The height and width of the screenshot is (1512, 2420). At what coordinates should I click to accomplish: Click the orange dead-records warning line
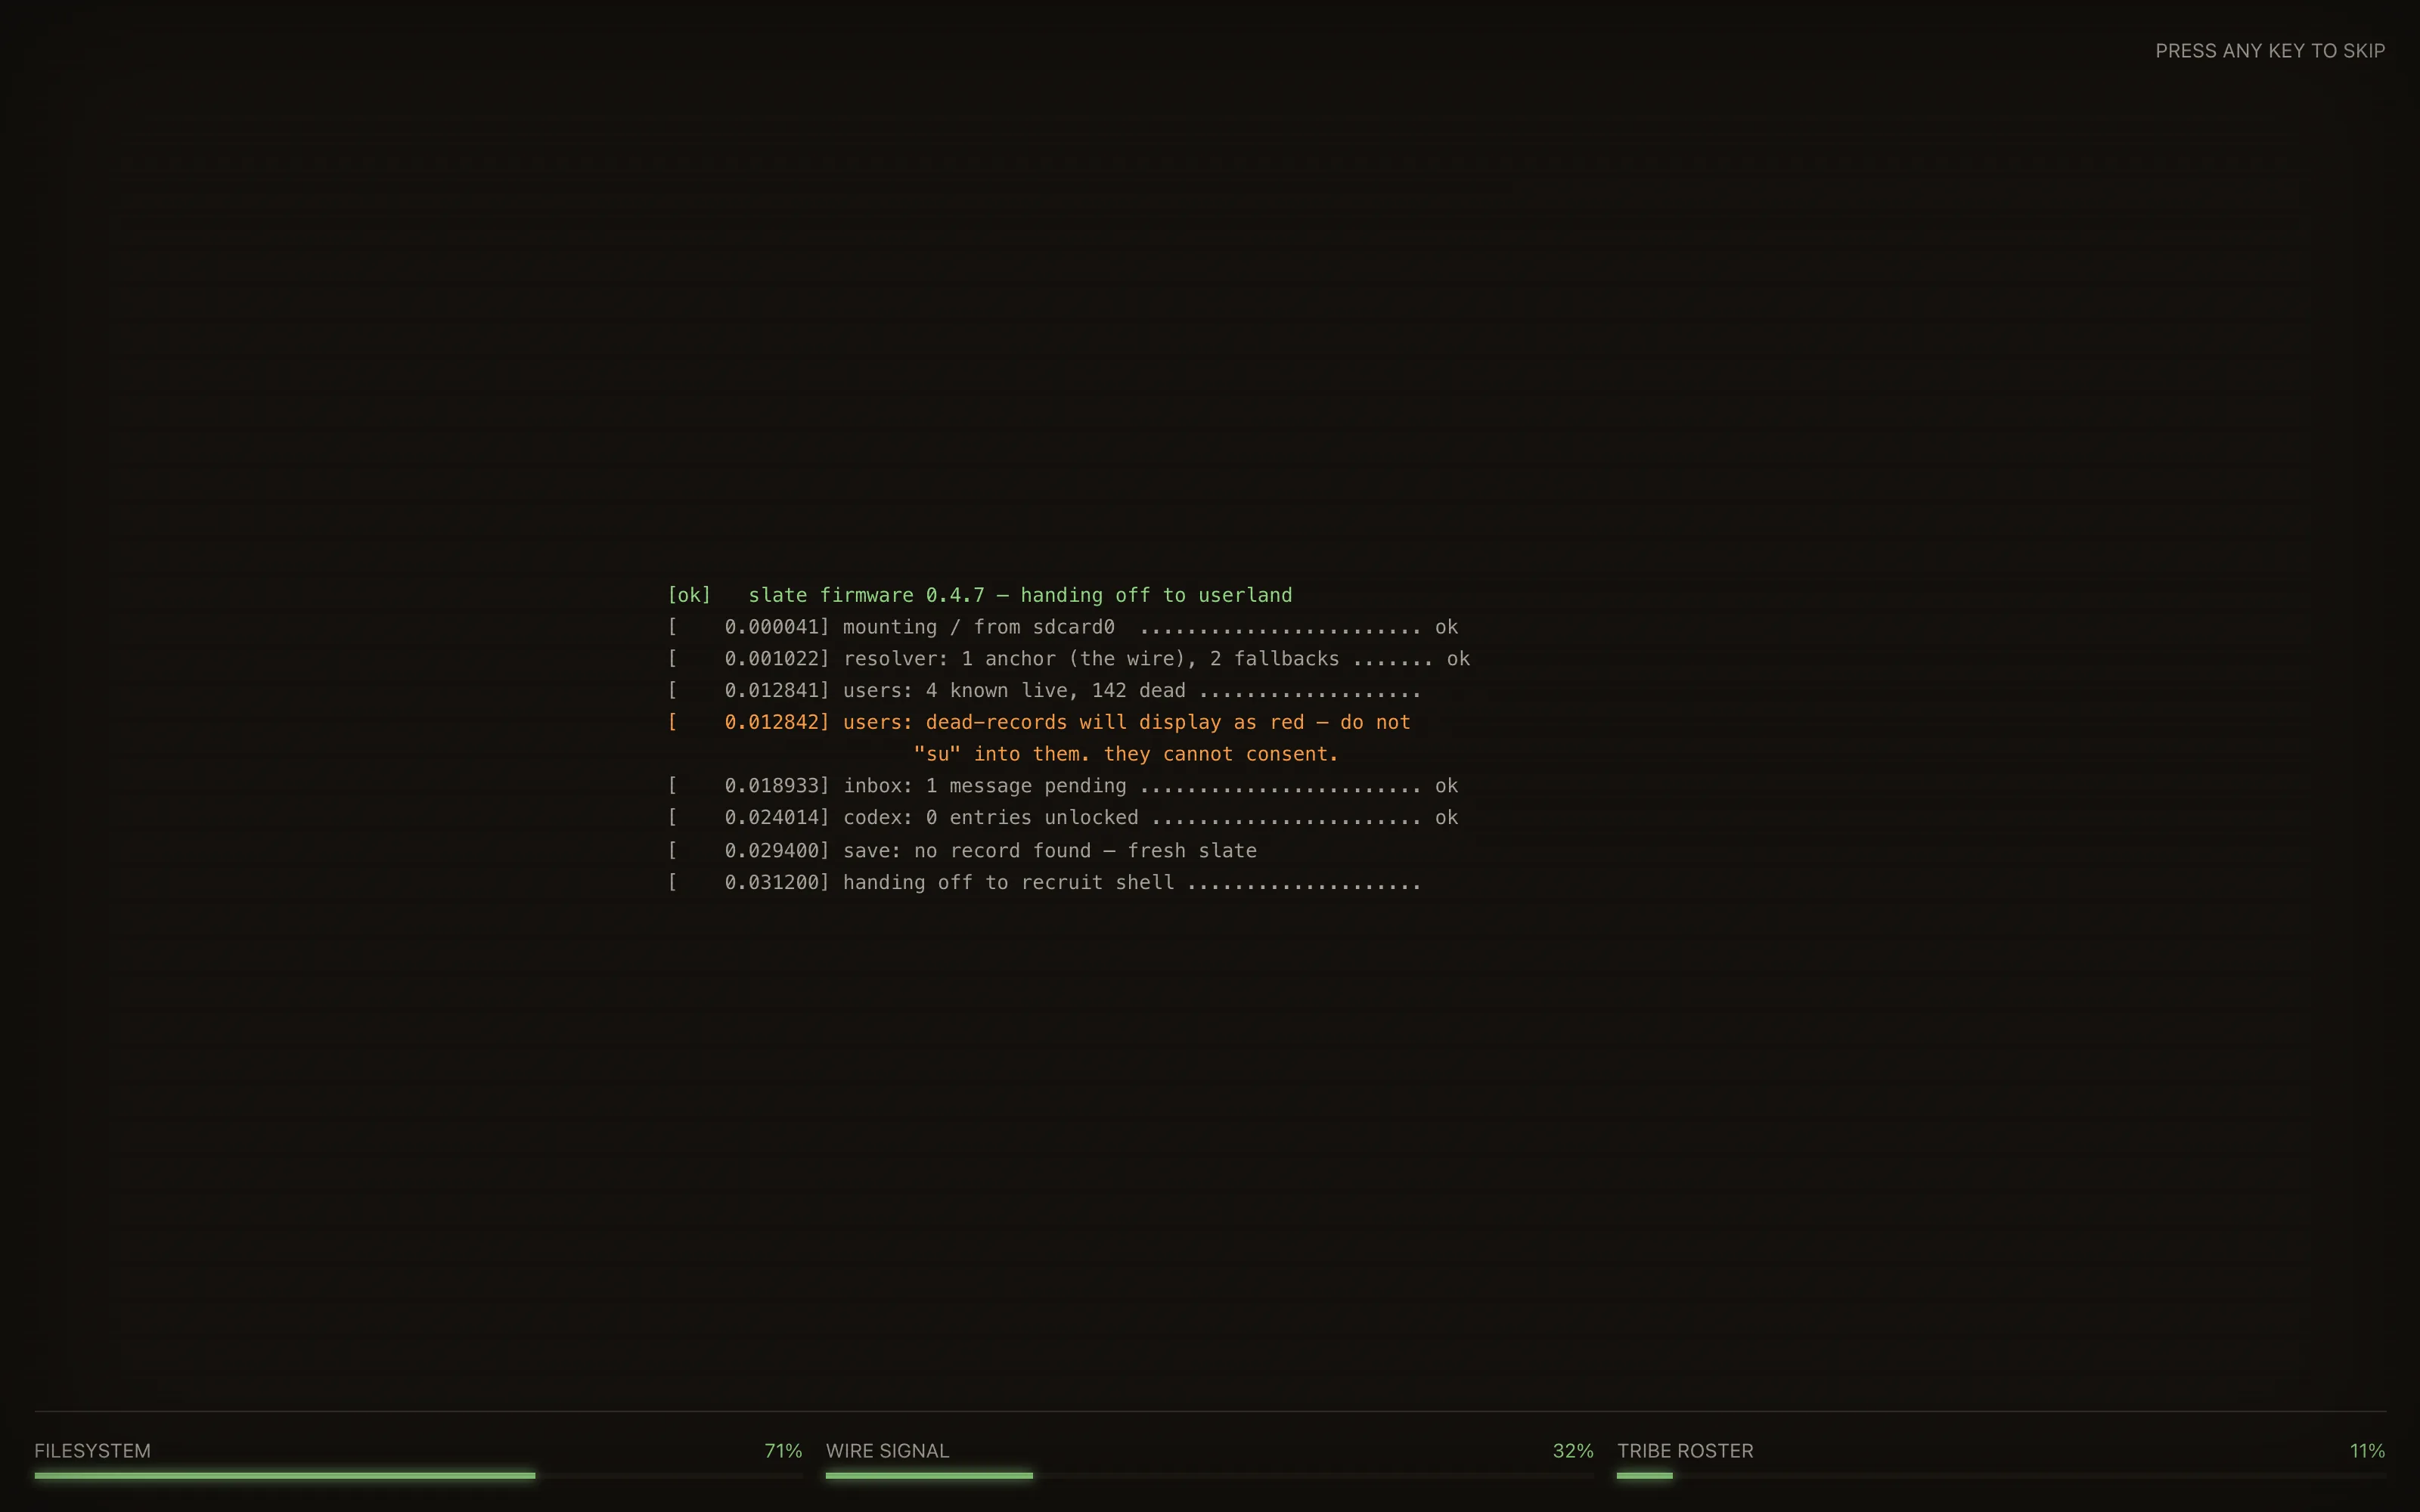point(1039,722)
